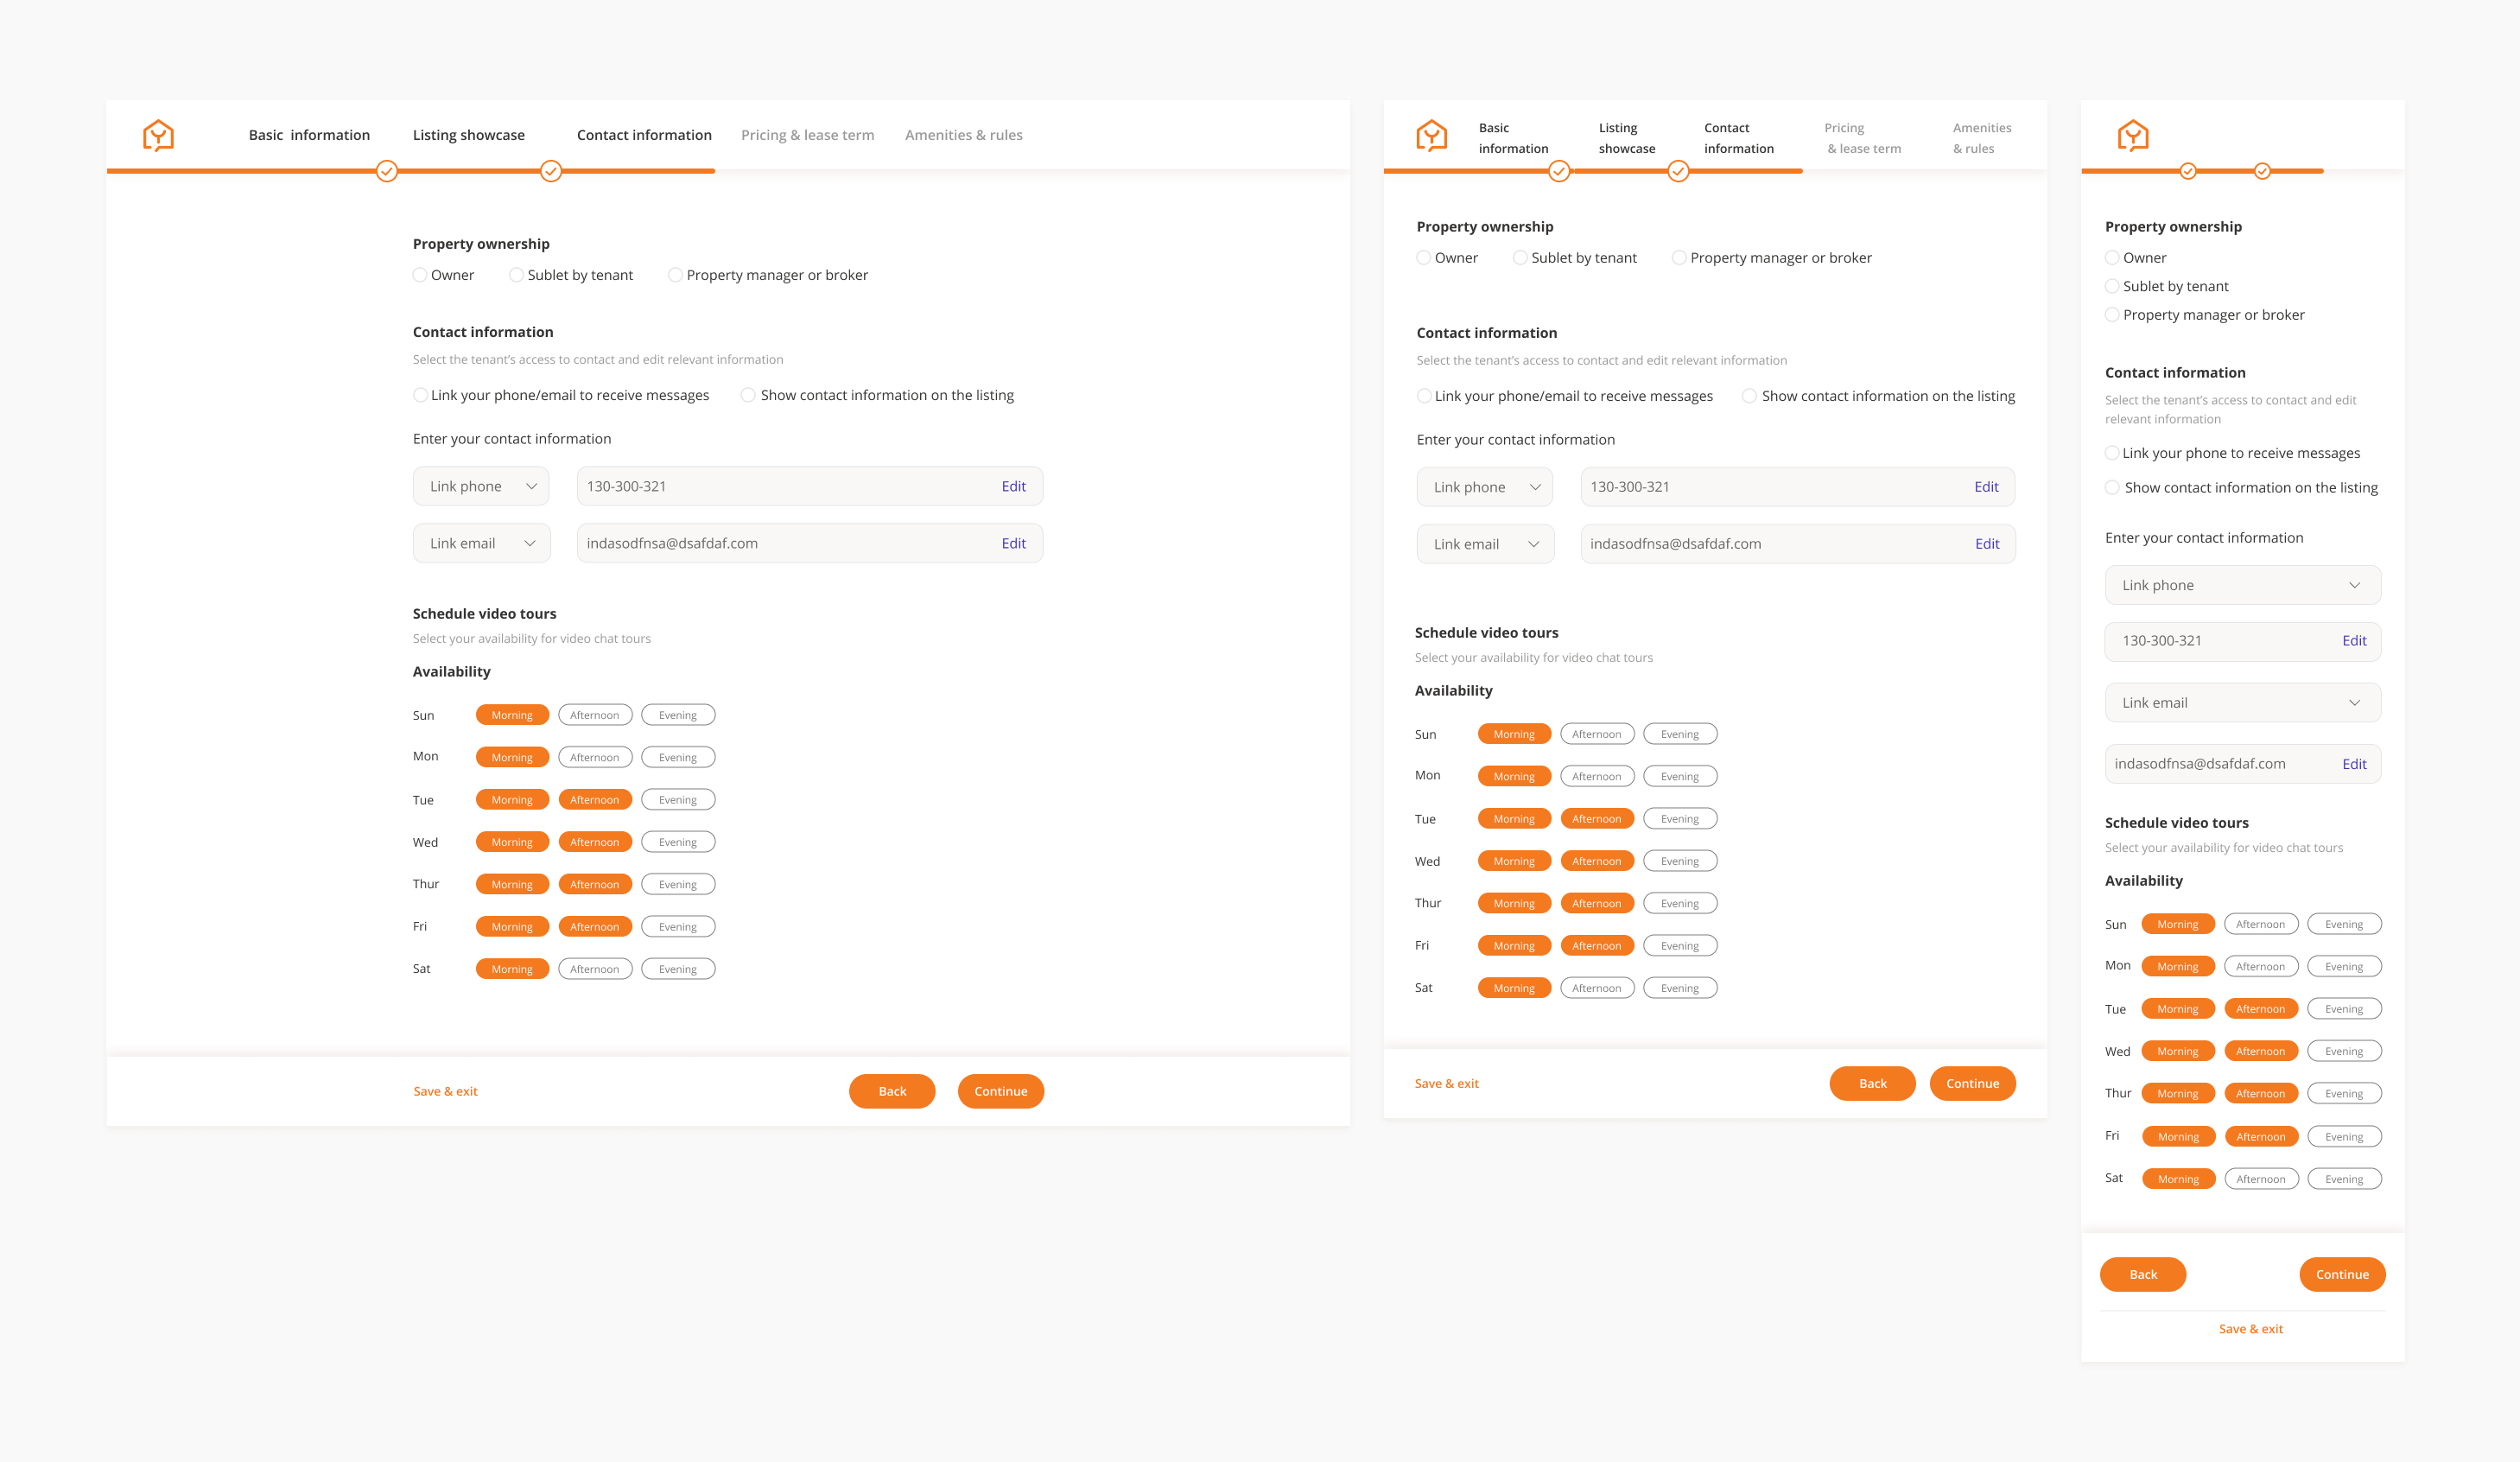Click the house logo in the middle layout

(1431, 135)
